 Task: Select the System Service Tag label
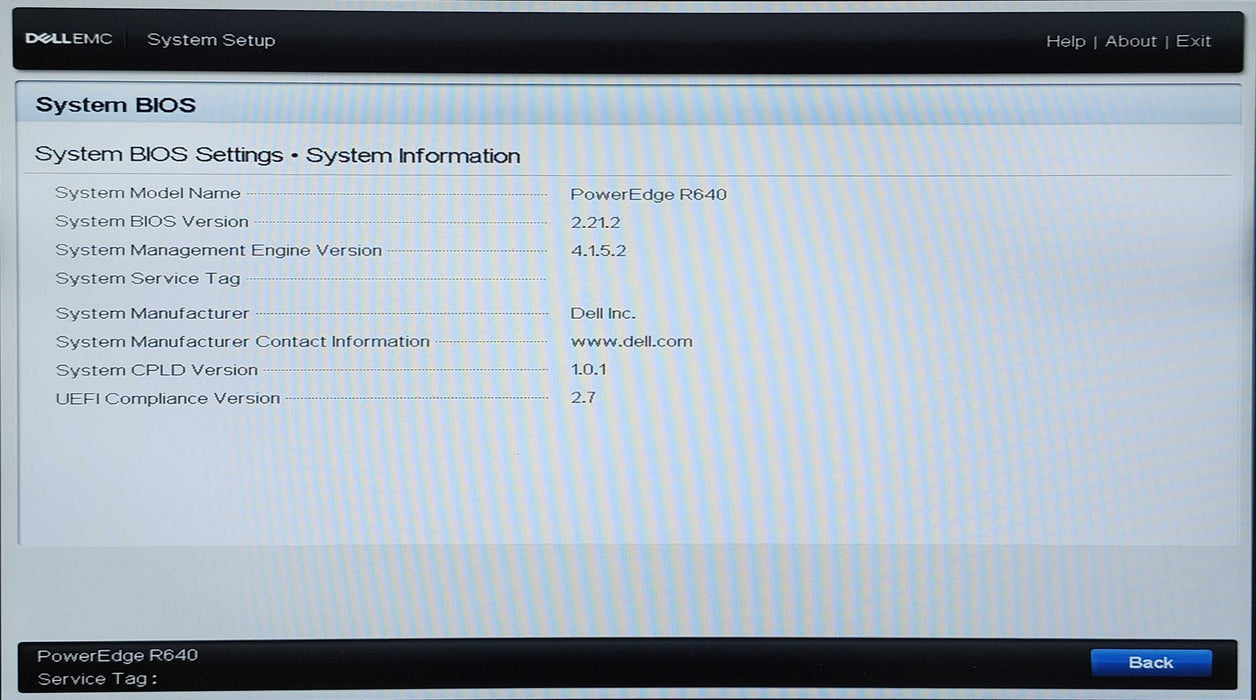coord(148,279)
